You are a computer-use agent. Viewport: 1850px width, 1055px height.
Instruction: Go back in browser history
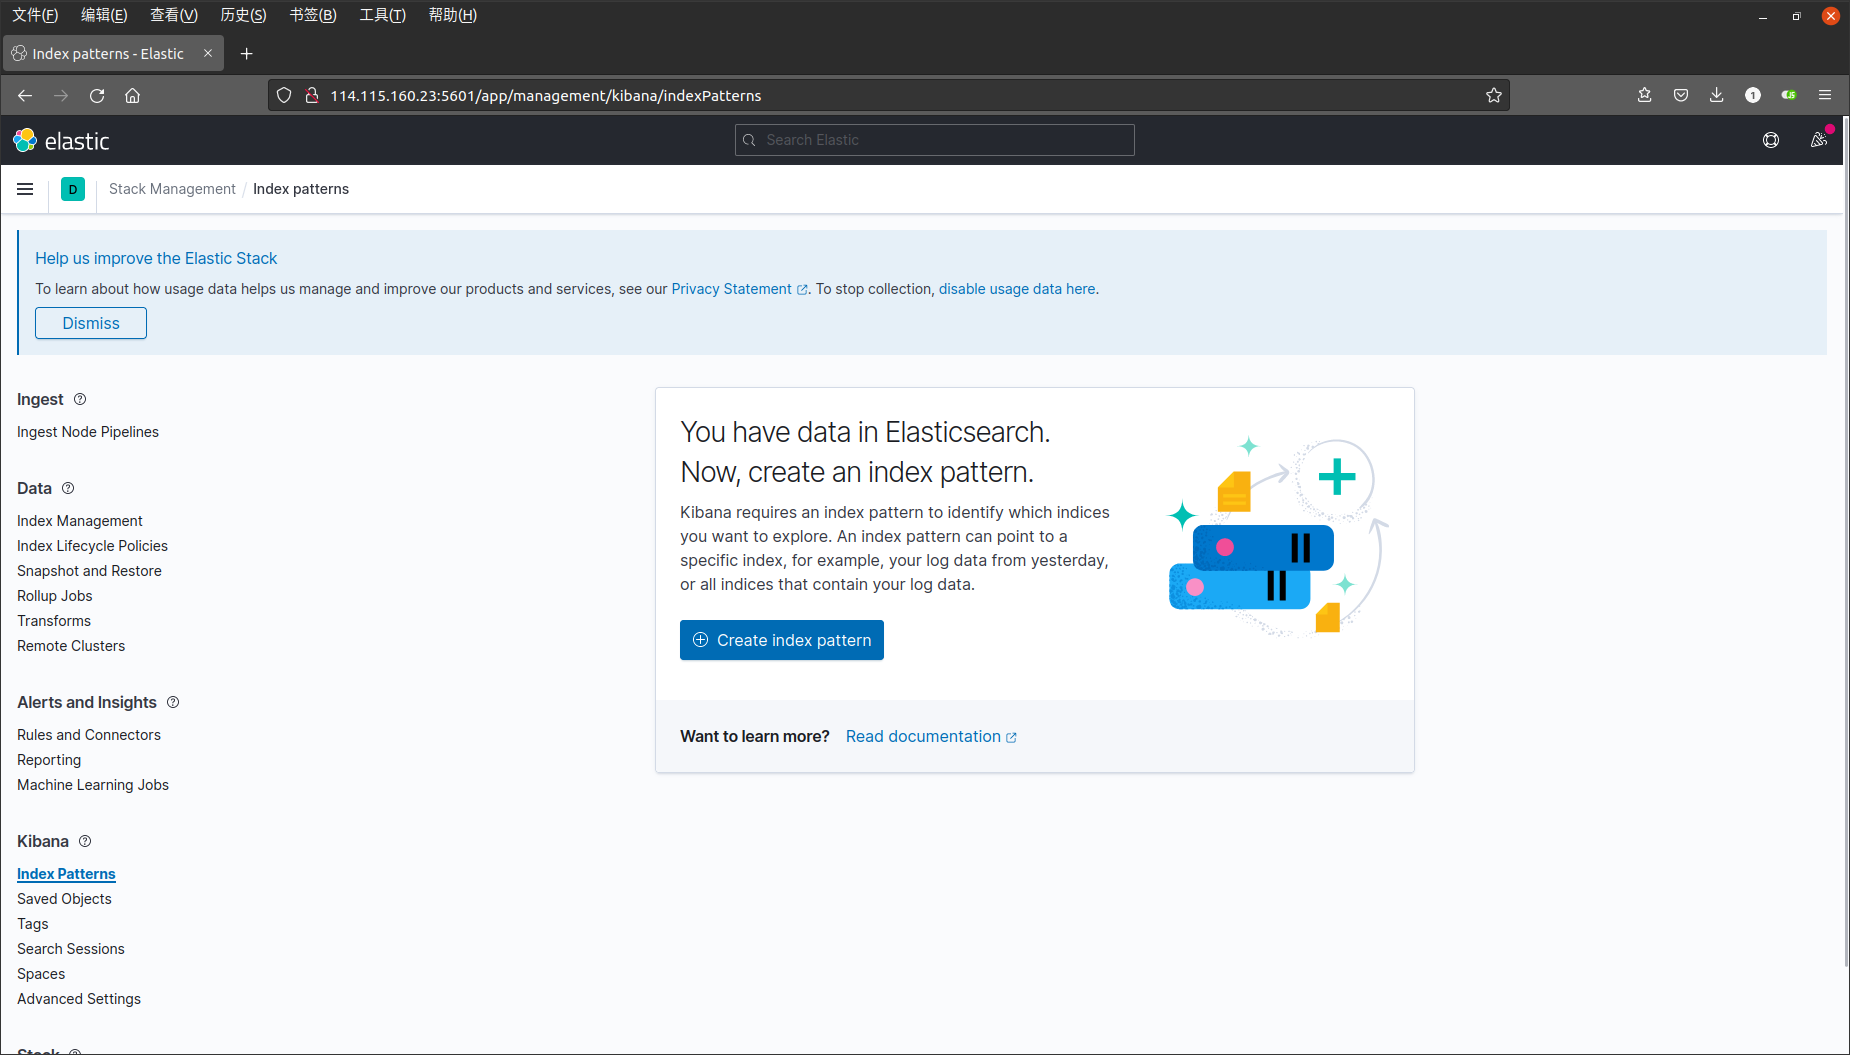pos(25,95)
